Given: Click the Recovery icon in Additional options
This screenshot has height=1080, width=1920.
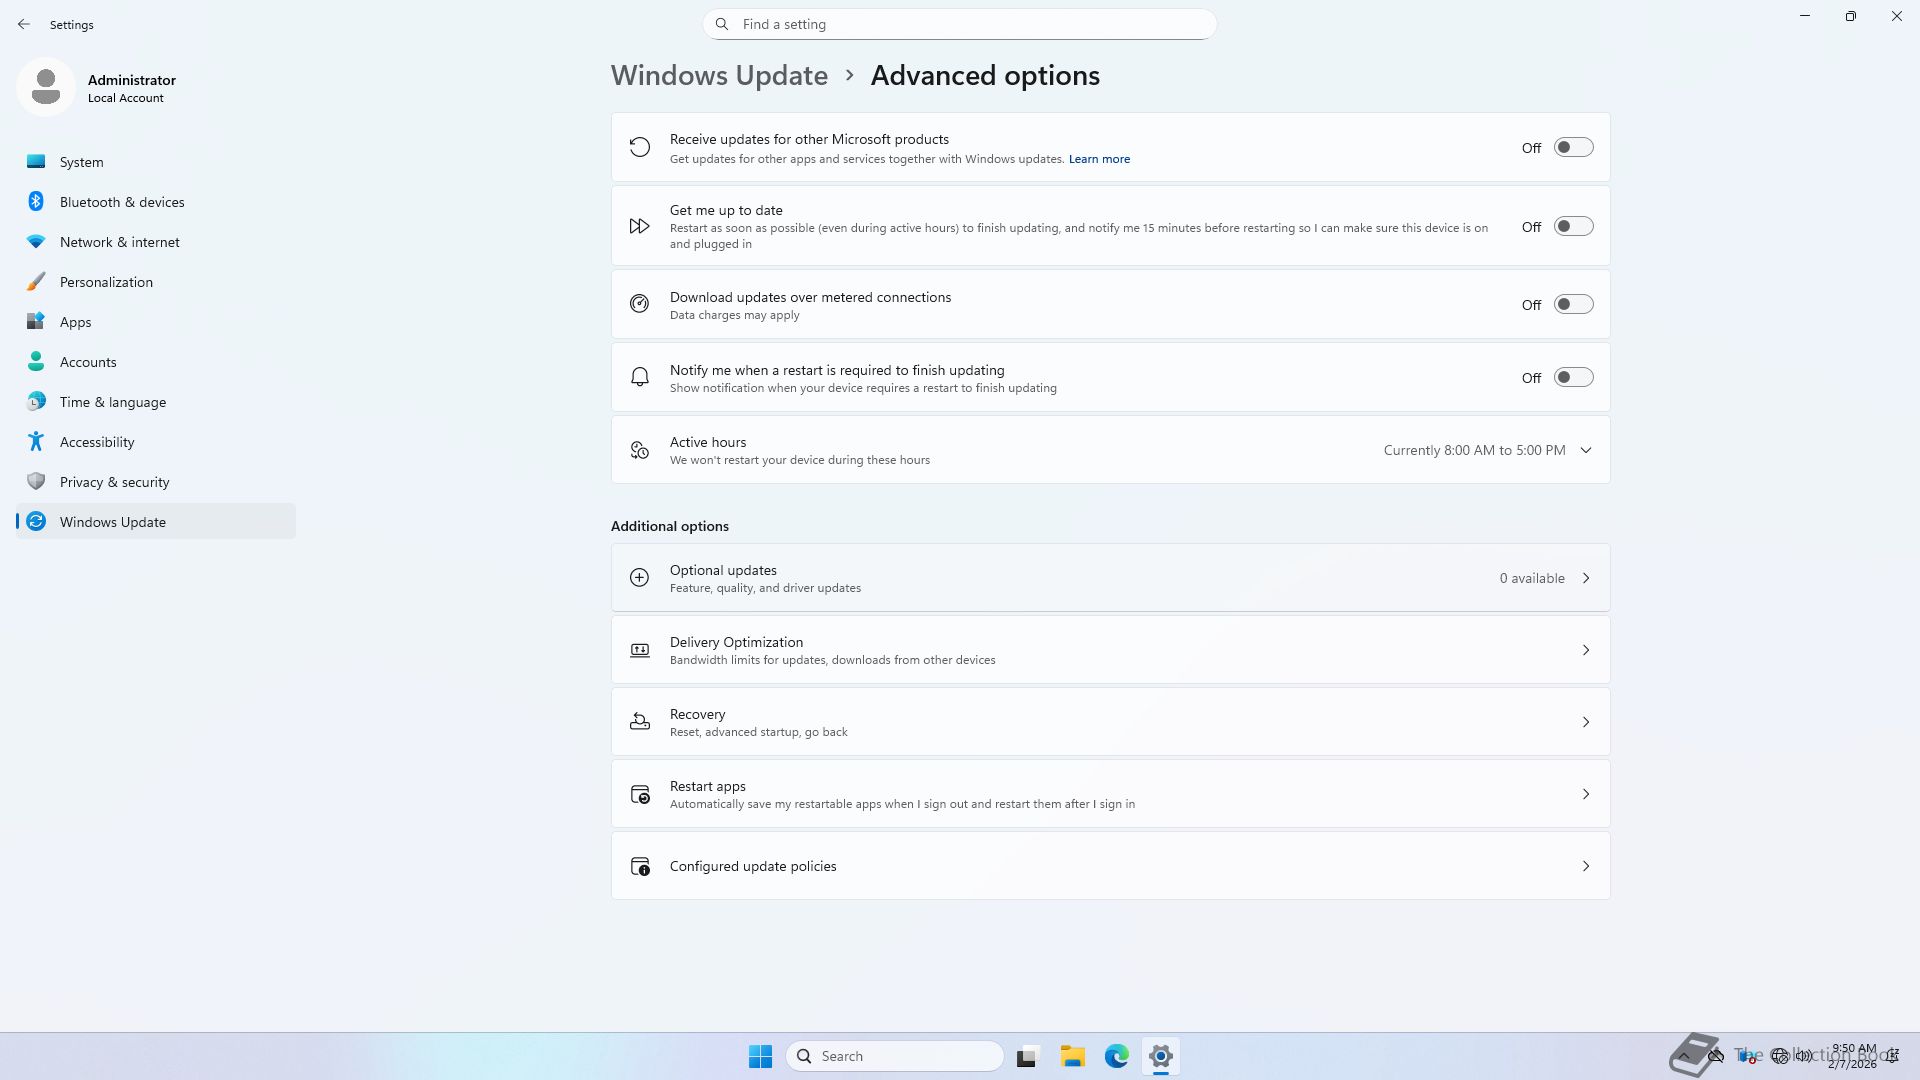Looking at the screenshot, I should pos(639,722).
